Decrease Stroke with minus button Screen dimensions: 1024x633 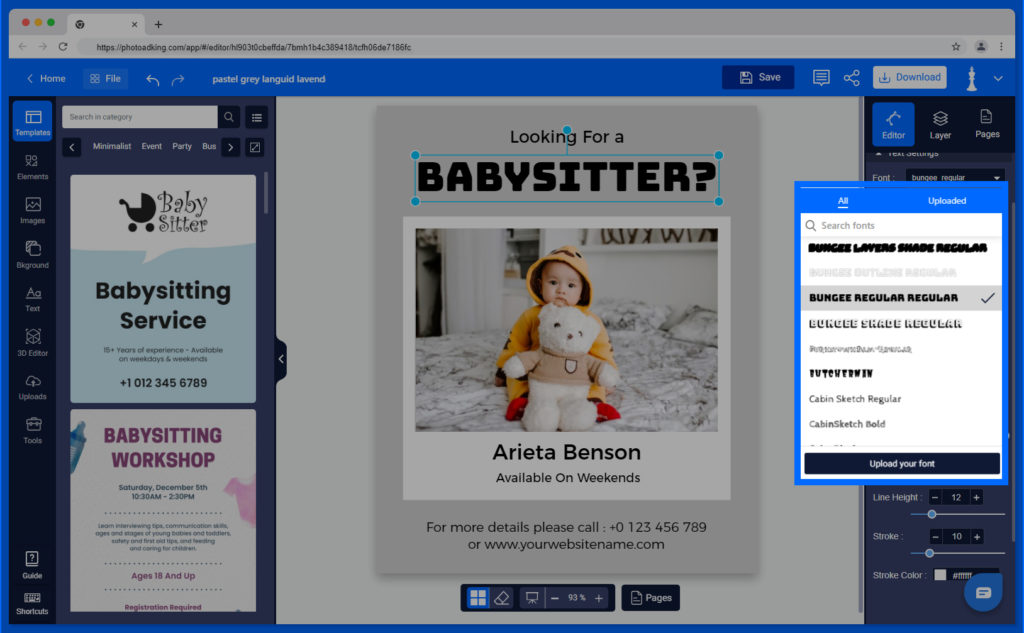(x=935, y=537)
